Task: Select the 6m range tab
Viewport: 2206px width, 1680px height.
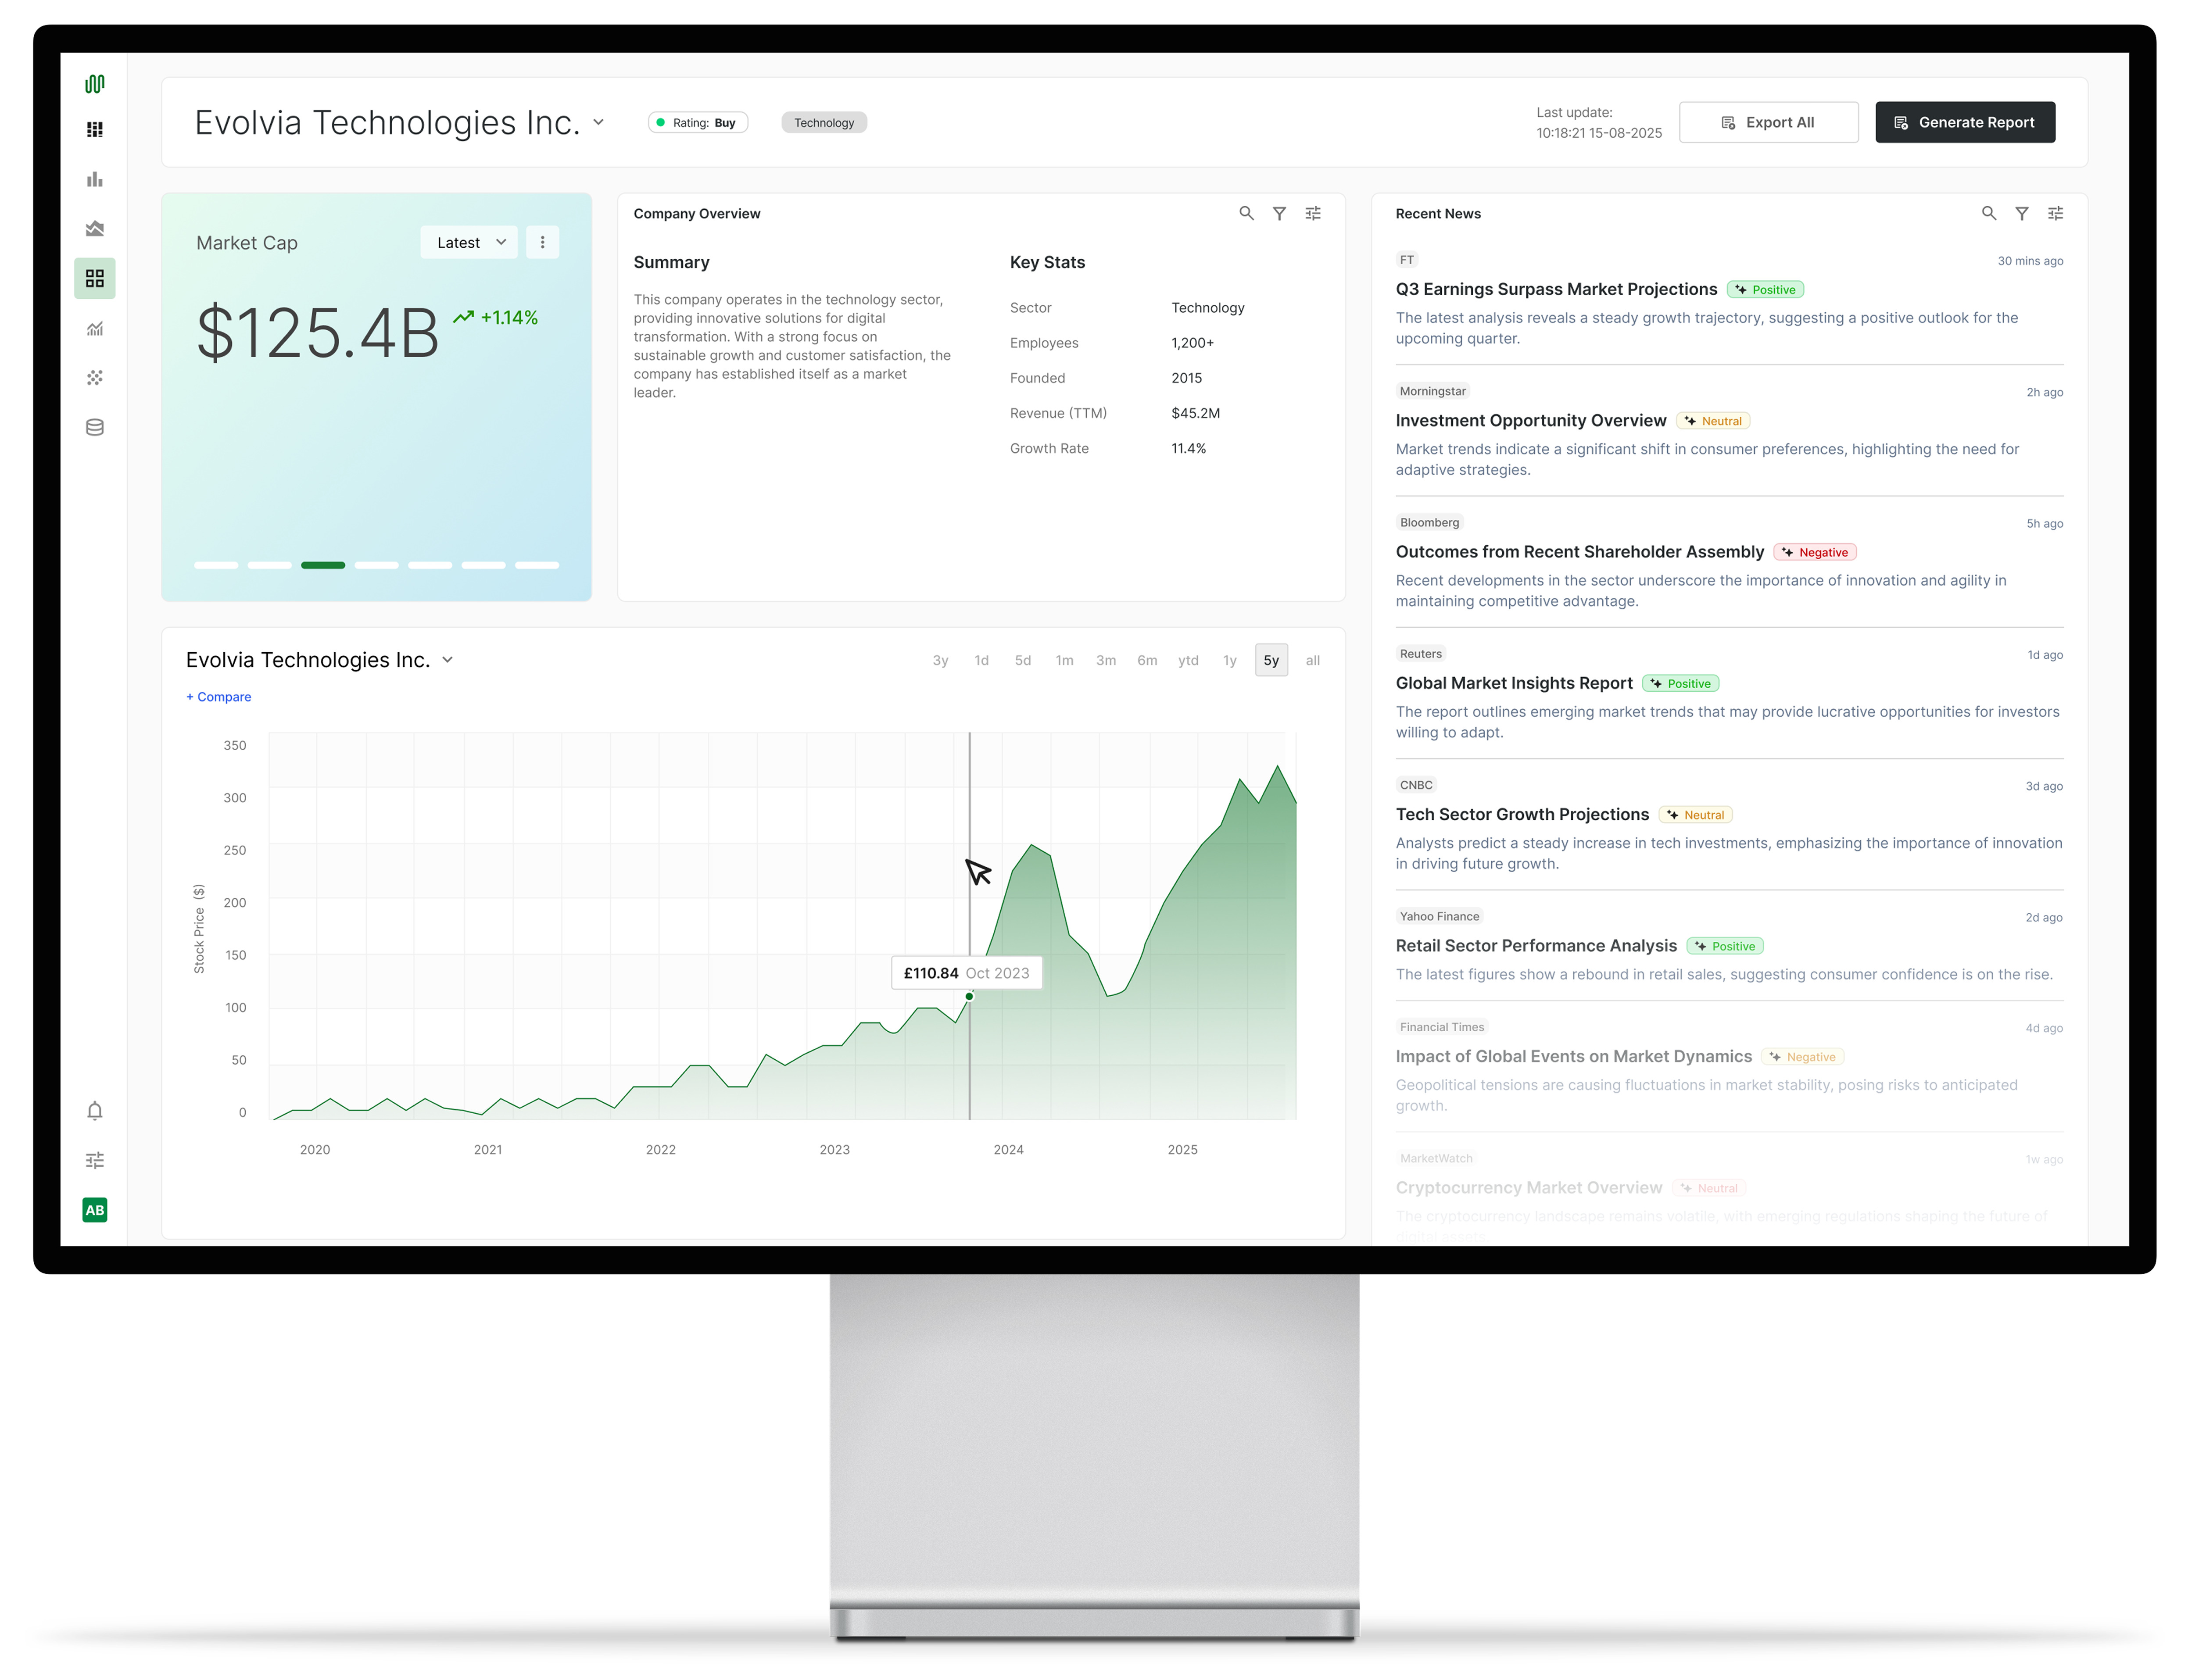Action: click(1147, 661)
